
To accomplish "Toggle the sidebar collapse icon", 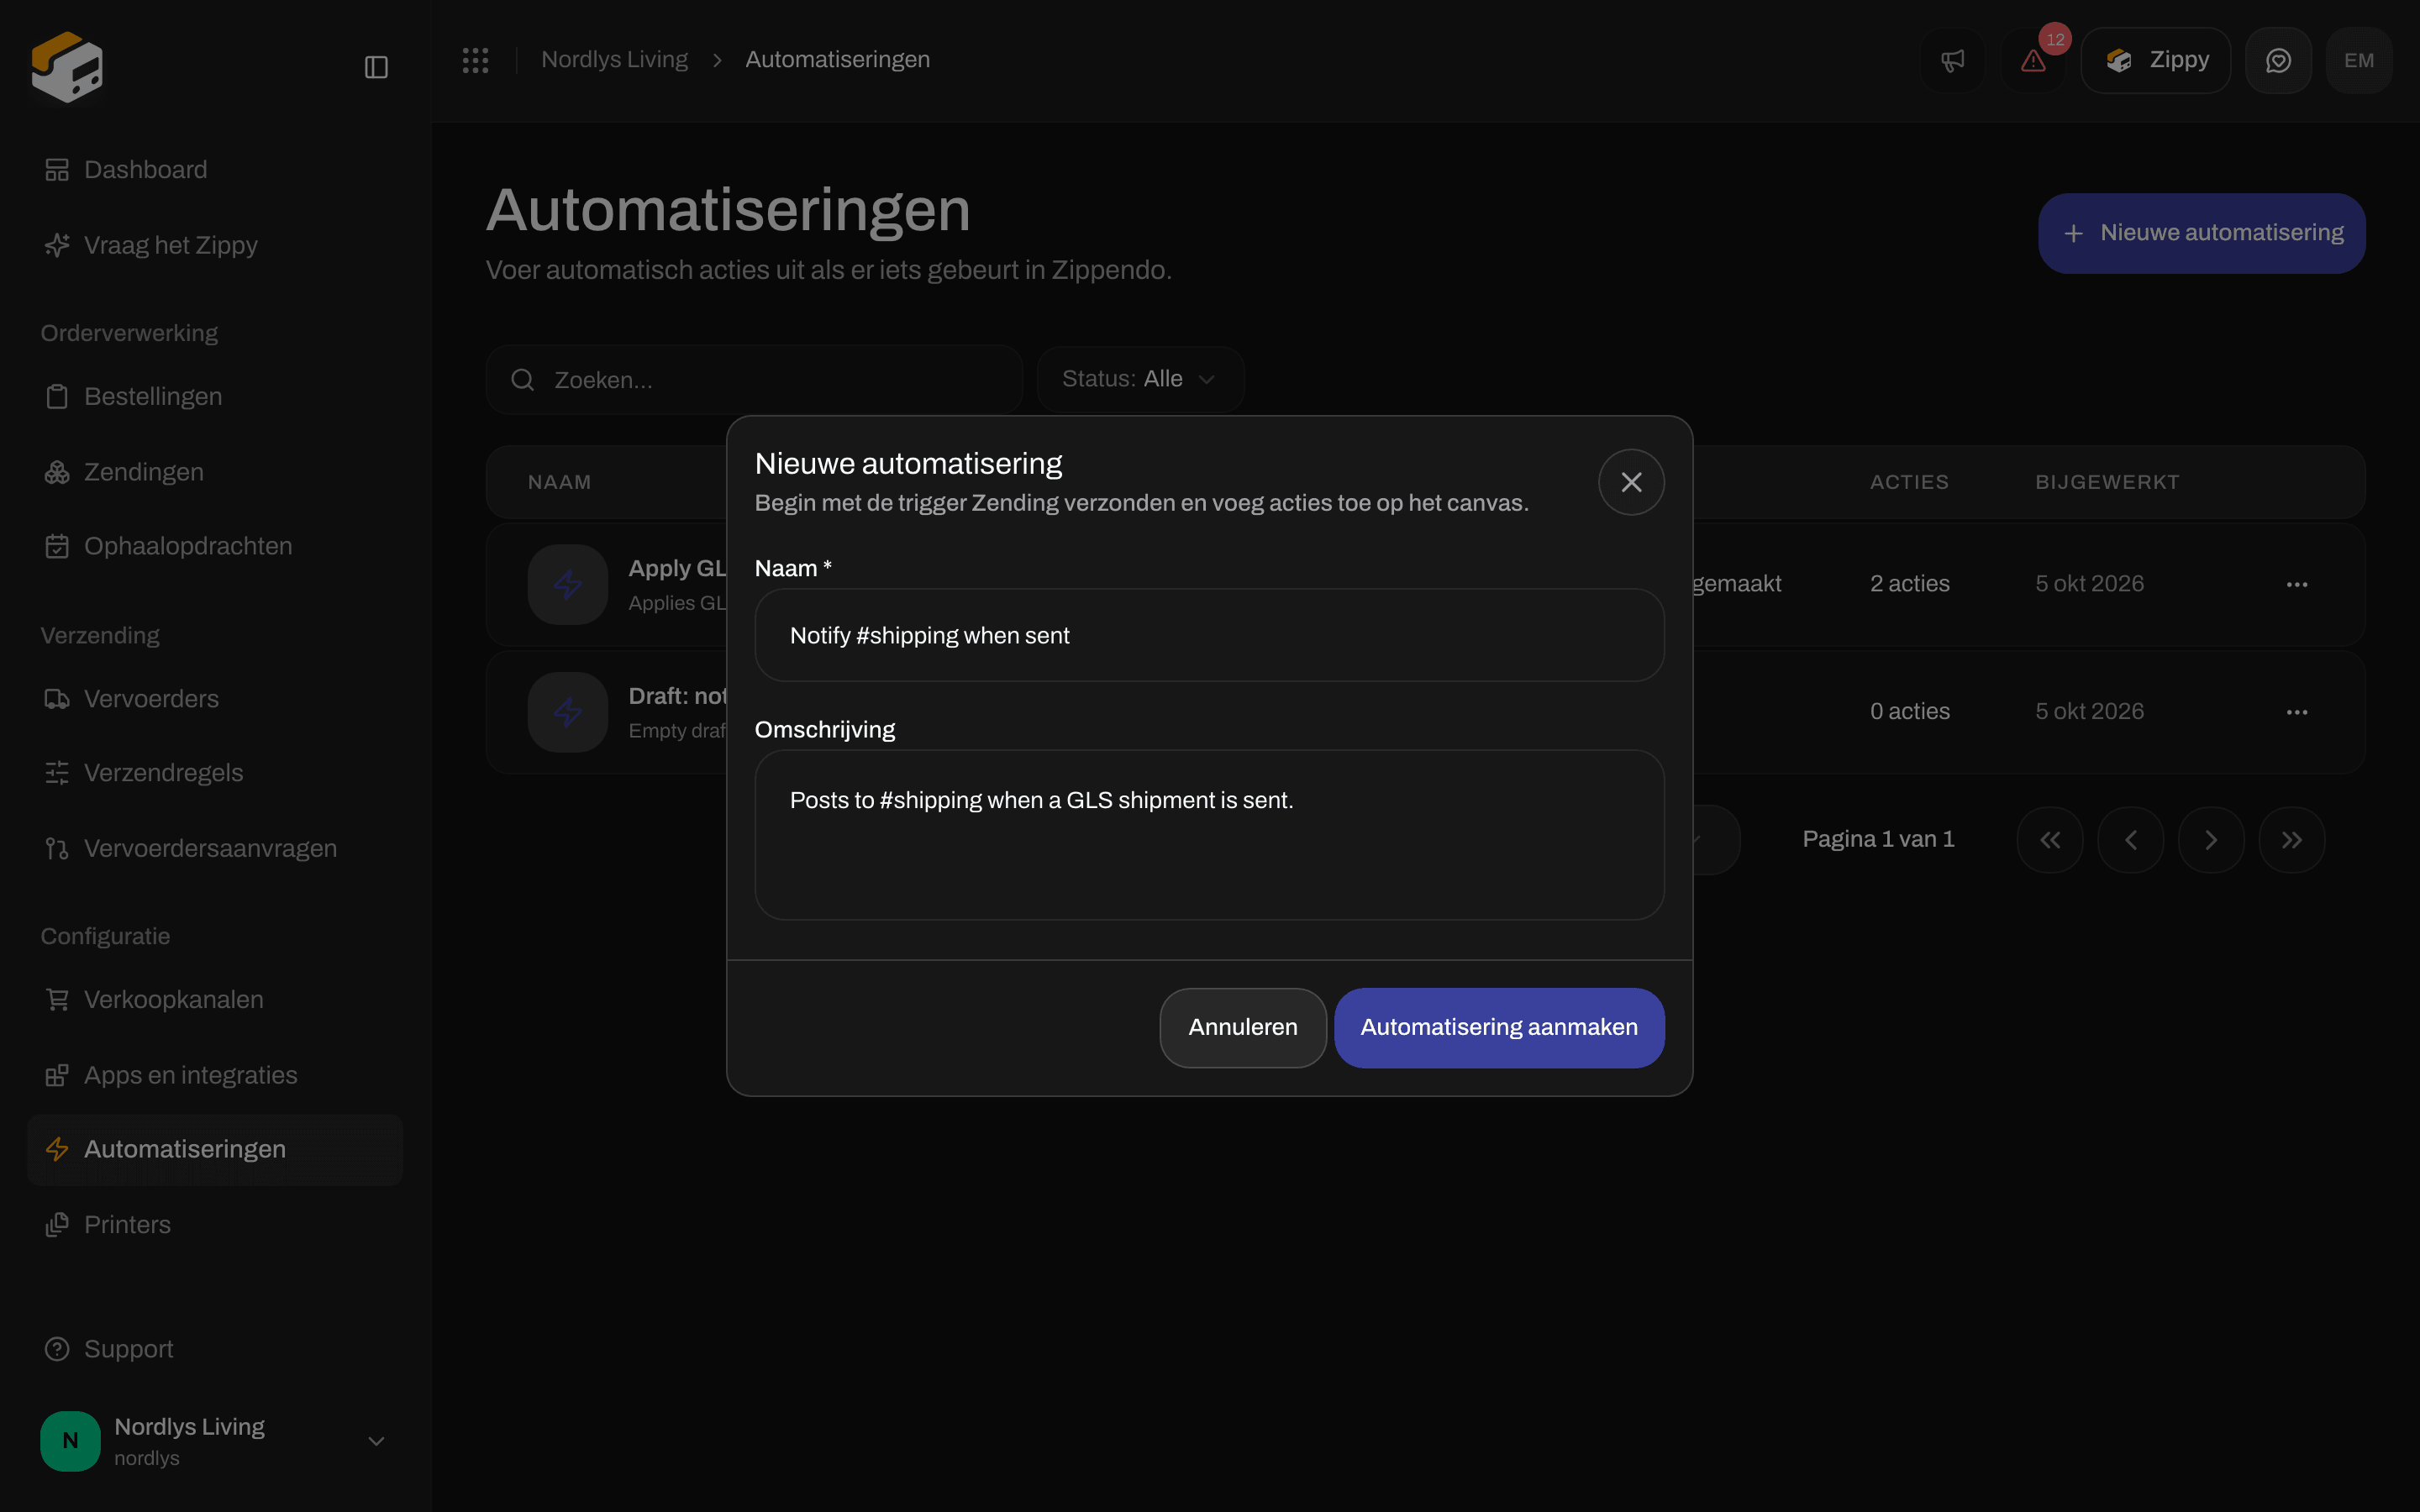I will (x=376, y=67).
